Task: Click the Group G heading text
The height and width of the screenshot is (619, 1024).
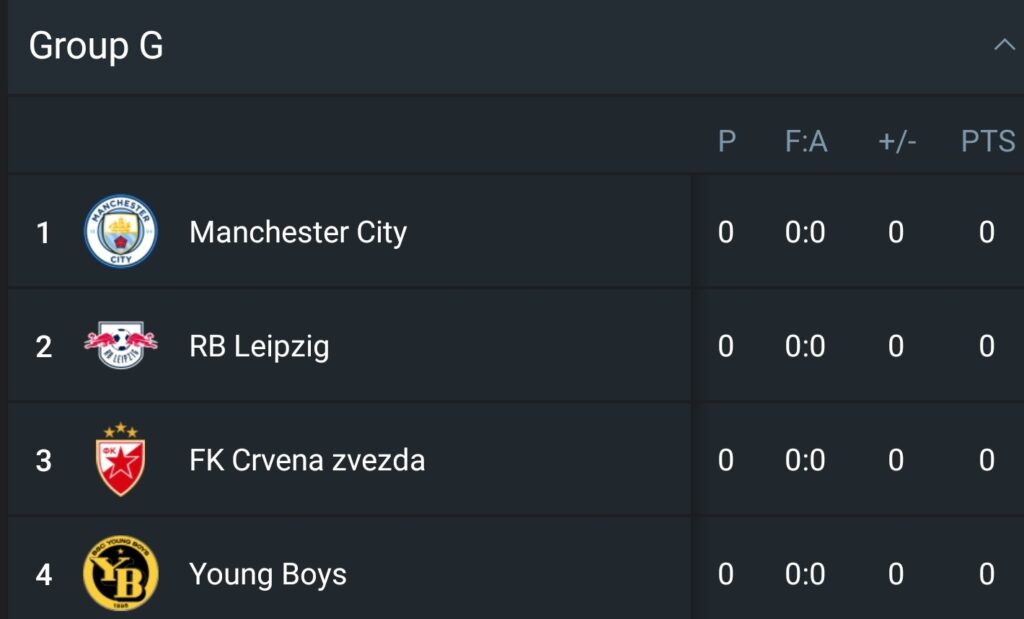Action: tap(96, 46)
